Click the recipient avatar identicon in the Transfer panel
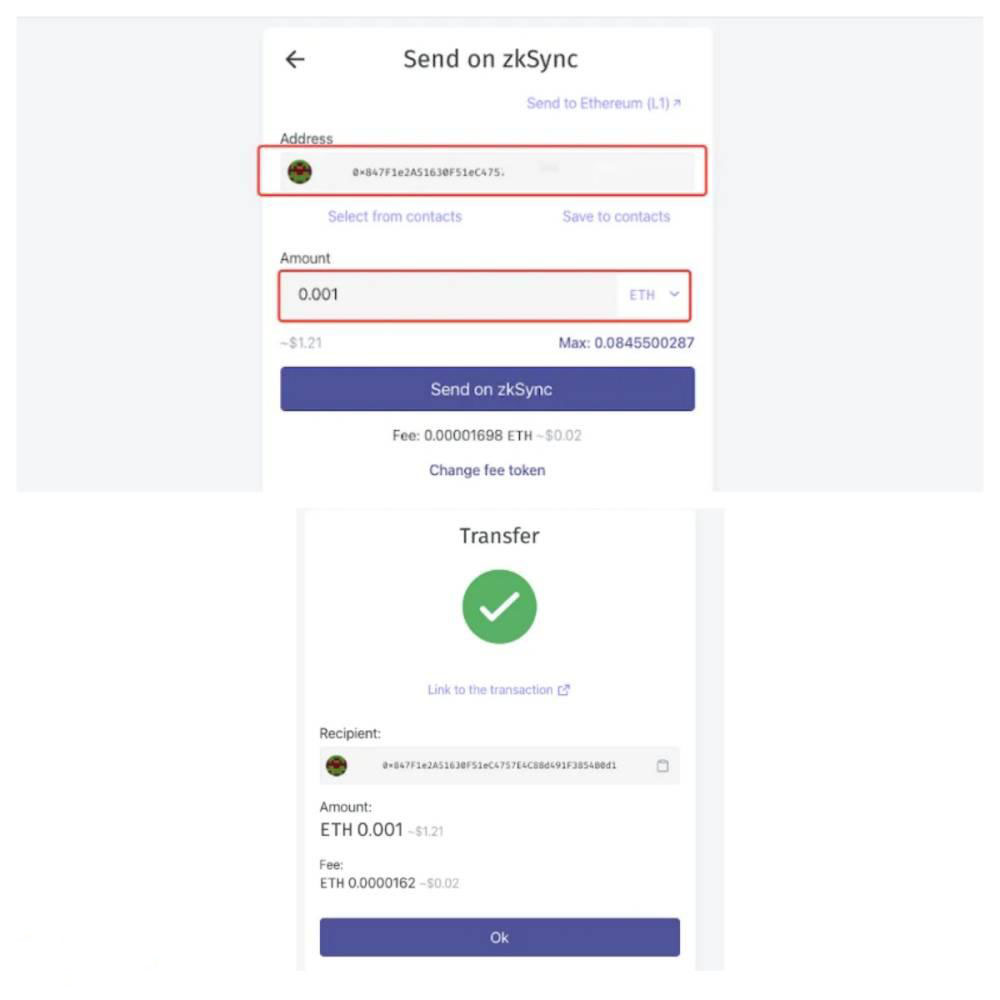This screenshot has width=1000, height=1000. point(336,765)
